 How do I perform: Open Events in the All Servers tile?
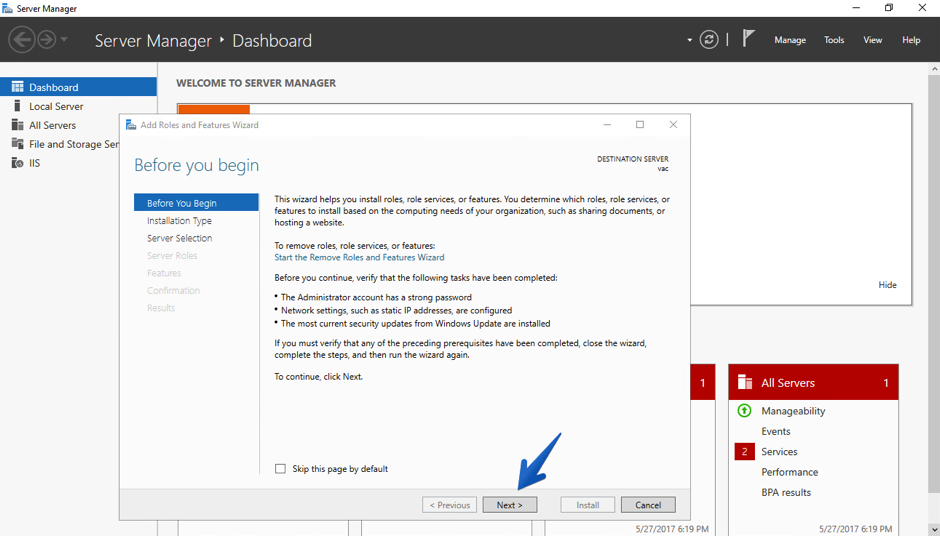[776, 431]
